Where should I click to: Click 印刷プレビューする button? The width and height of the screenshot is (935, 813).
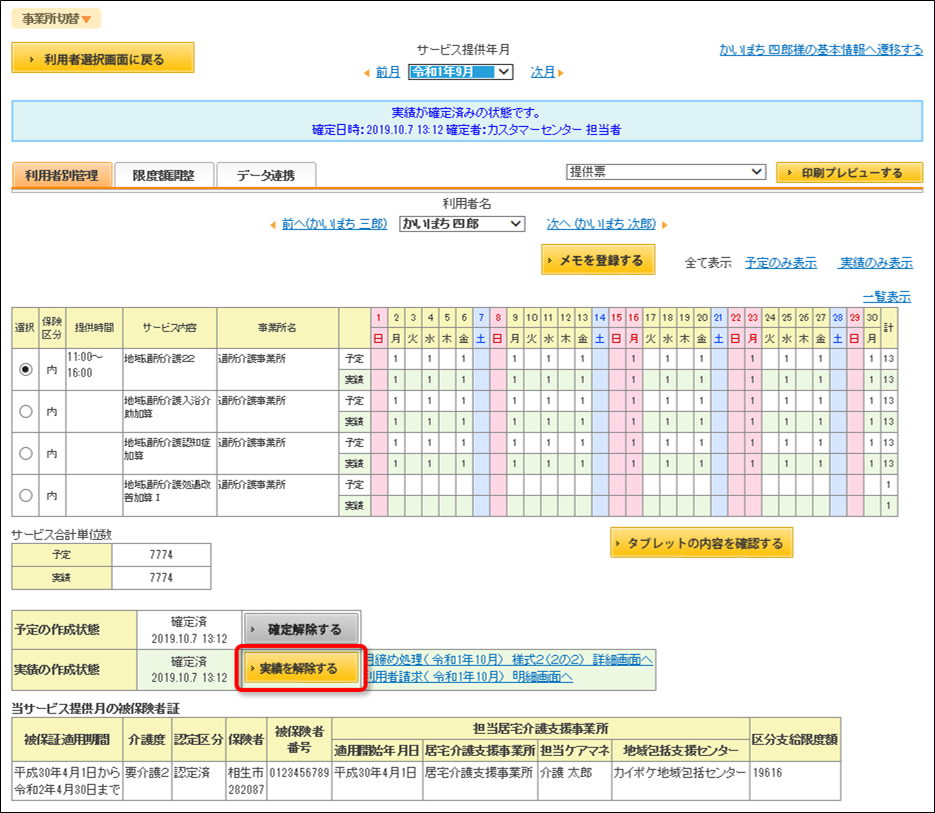click(x=849, y=172)
